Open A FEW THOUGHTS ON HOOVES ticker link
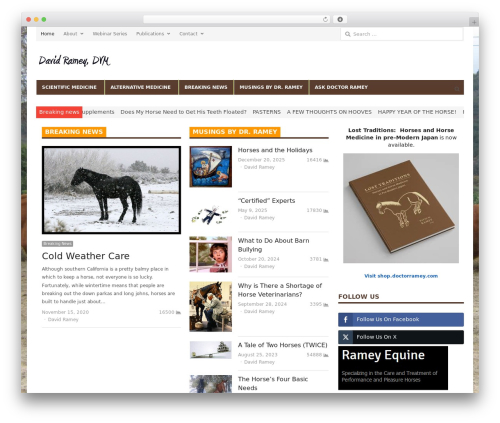The height and width of the screenshot is (423, 500). pos(329,112)
